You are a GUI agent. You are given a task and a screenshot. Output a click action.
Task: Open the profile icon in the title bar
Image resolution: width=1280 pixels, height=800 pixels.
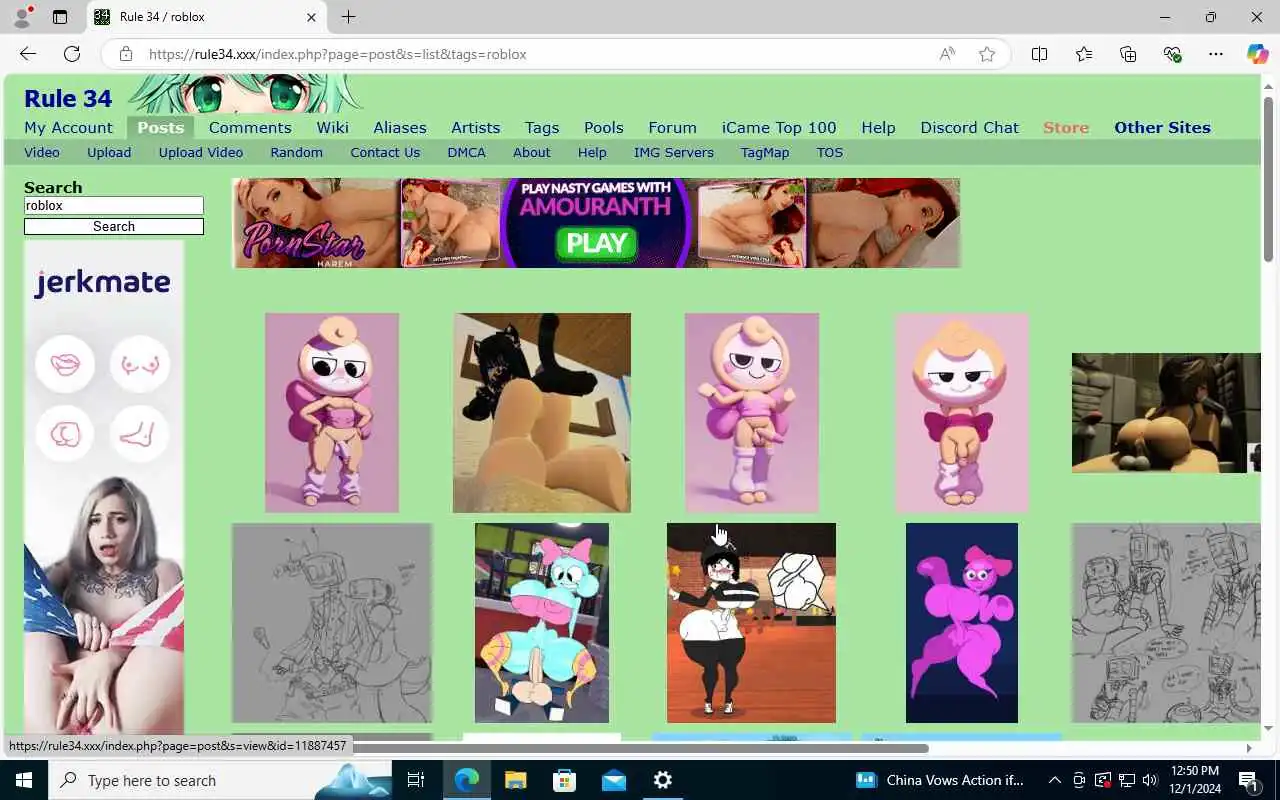[x=21, y=17]
